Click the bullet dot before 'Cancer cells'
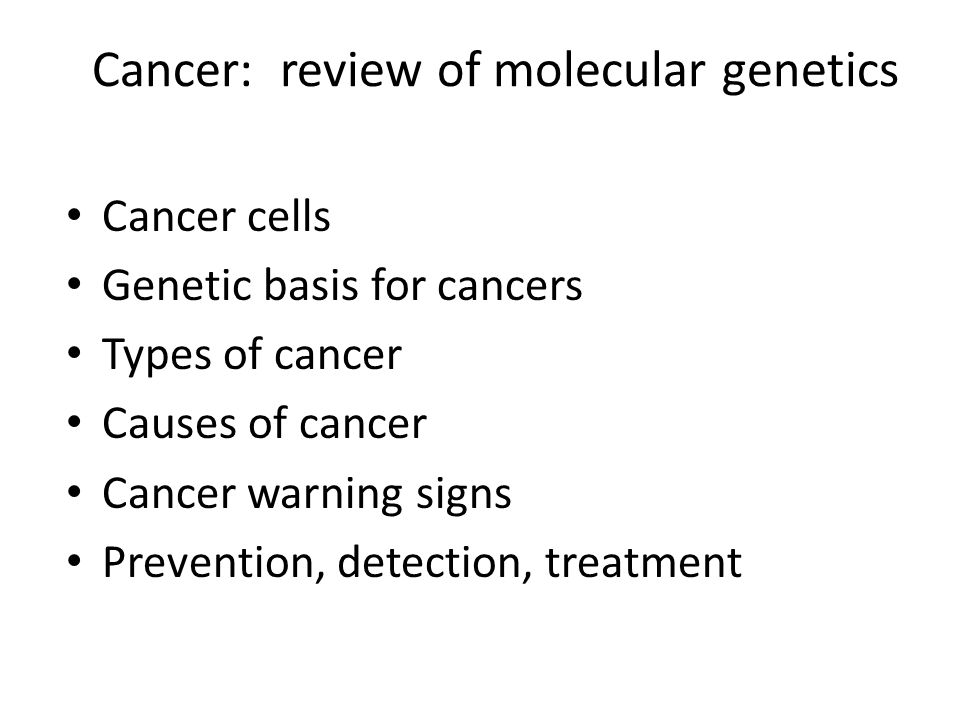Screen dimensions: 960x720 click(x=74, y=216)
